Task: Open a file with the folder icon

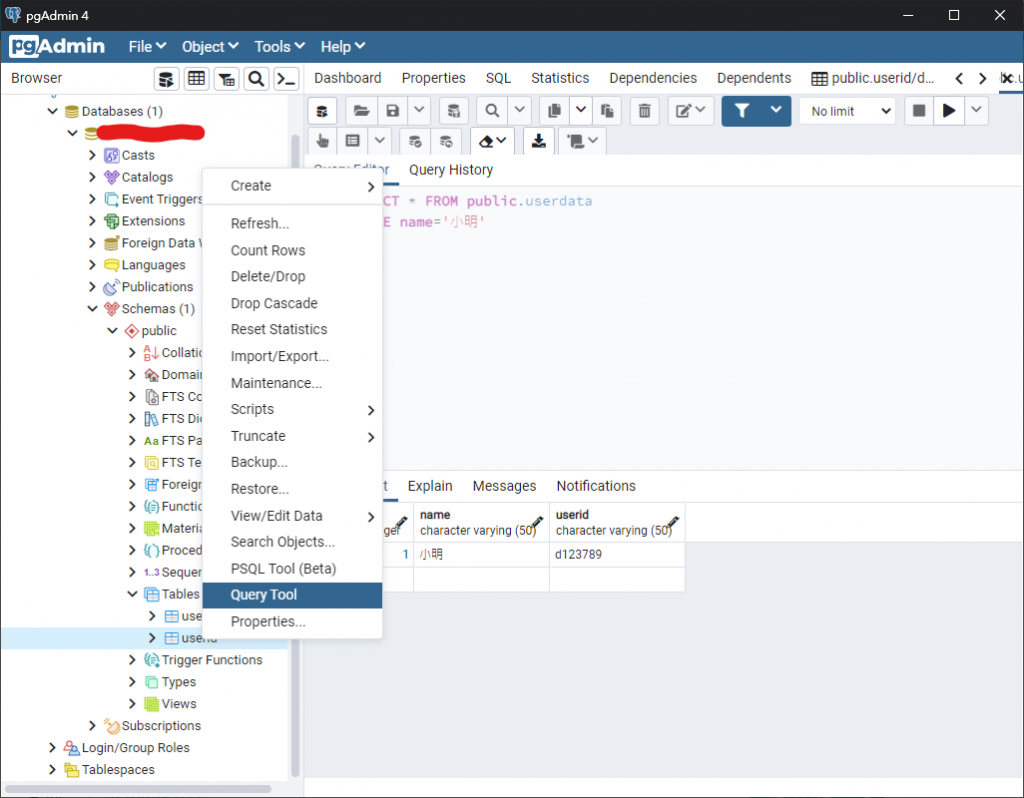Action: [x=361, y=111]
